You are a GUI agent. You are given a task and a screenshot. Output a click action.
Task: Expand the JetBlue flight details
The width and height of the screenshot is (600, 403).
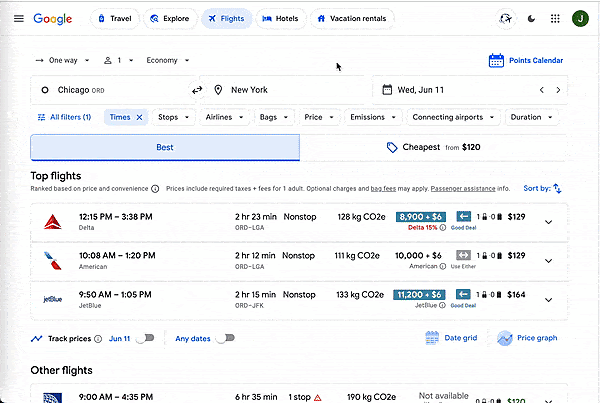548,300
